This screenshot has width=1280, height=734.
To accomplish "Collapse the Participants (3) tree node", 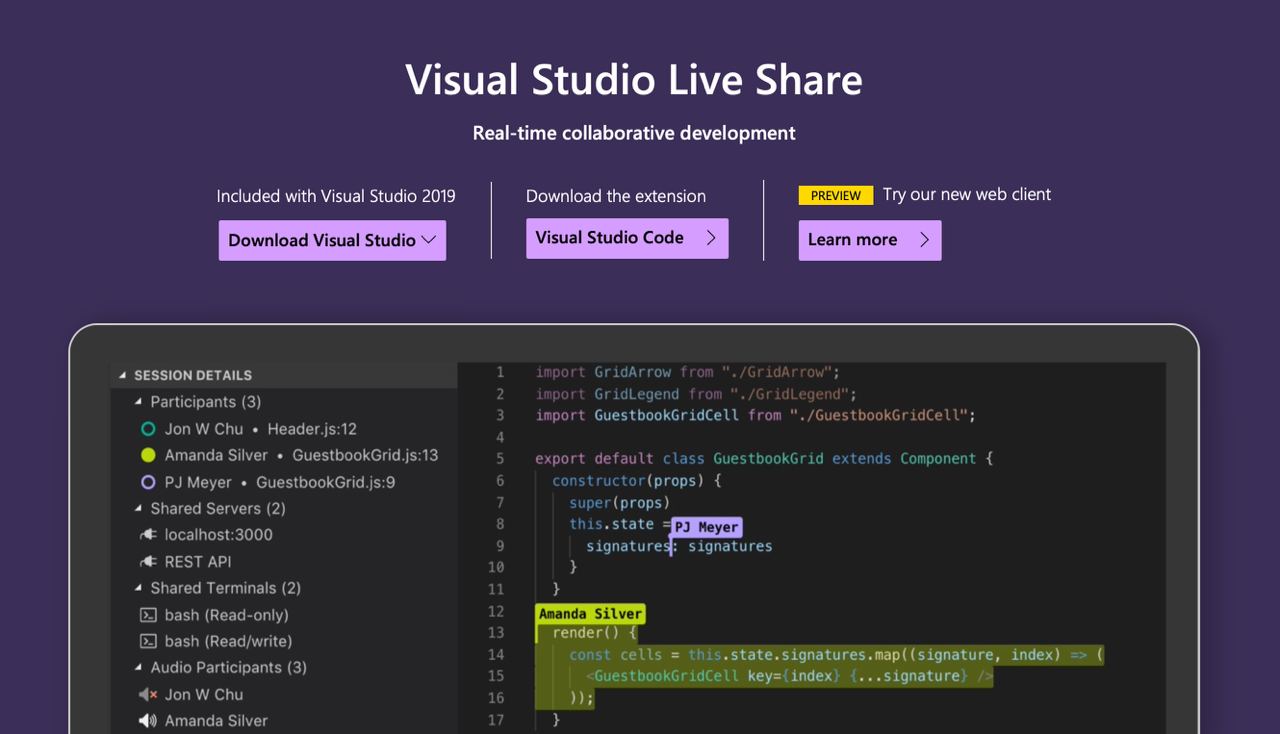I will click(139, 402).
